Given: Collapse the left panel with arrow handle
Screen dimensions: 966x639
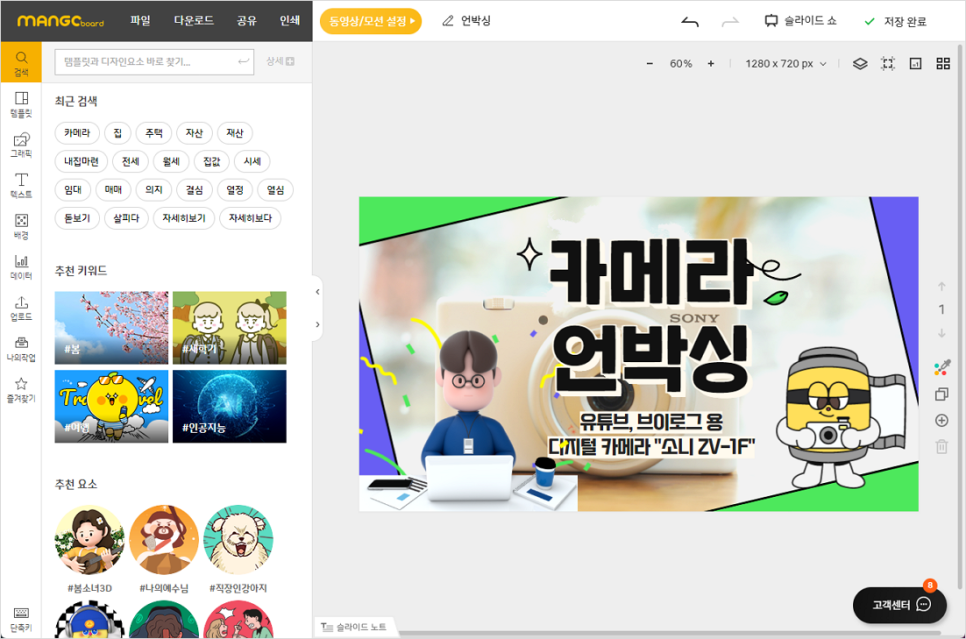Looking at the screenshot, I should point(317,292).
